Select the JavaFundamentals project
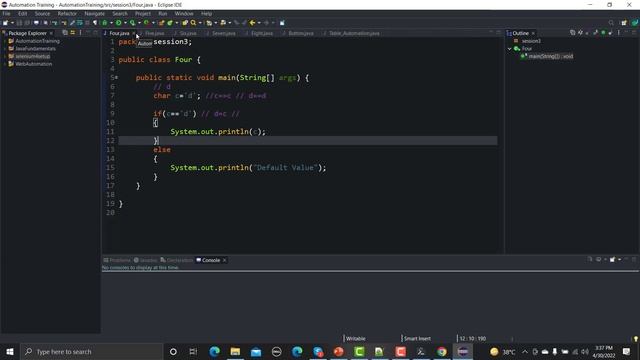 (35, 49)
